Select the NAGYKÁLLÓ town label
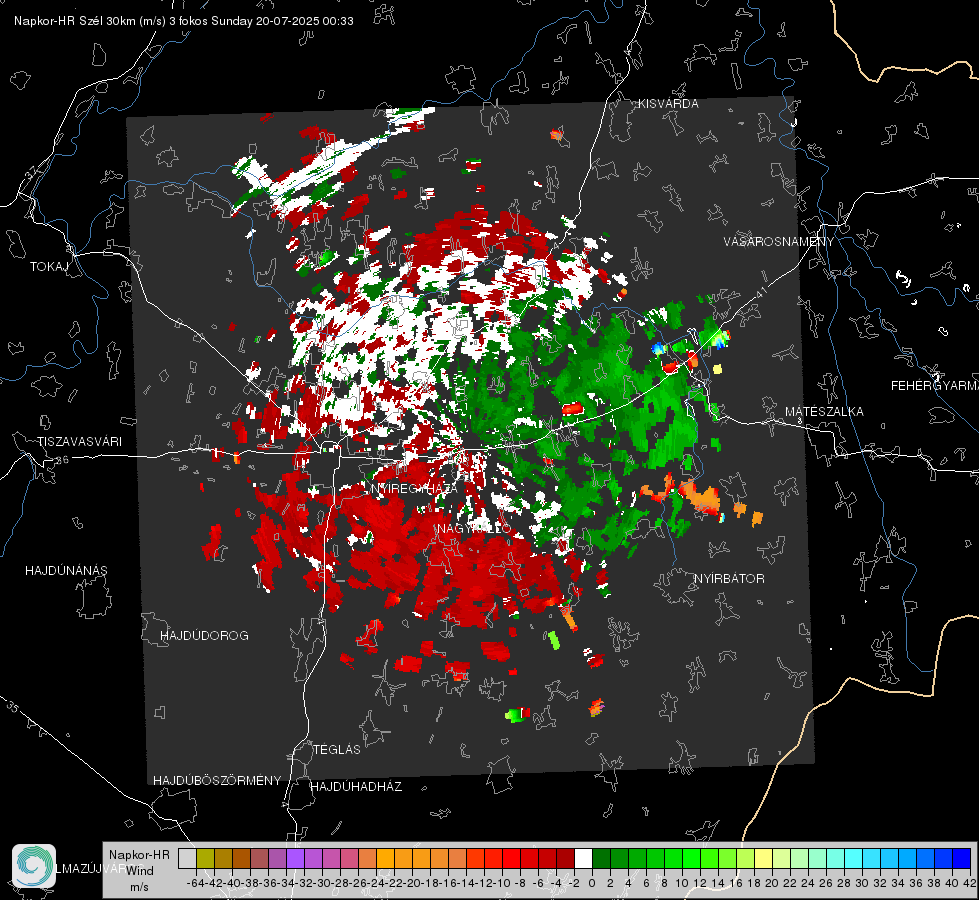The image size is (979, 900). (x=474, y=529)
